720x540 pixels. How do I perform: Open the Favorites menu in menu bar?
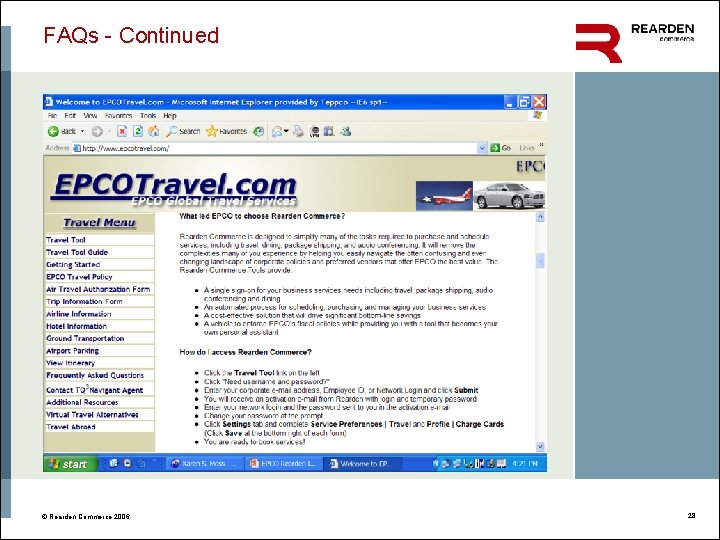(118, 116)
